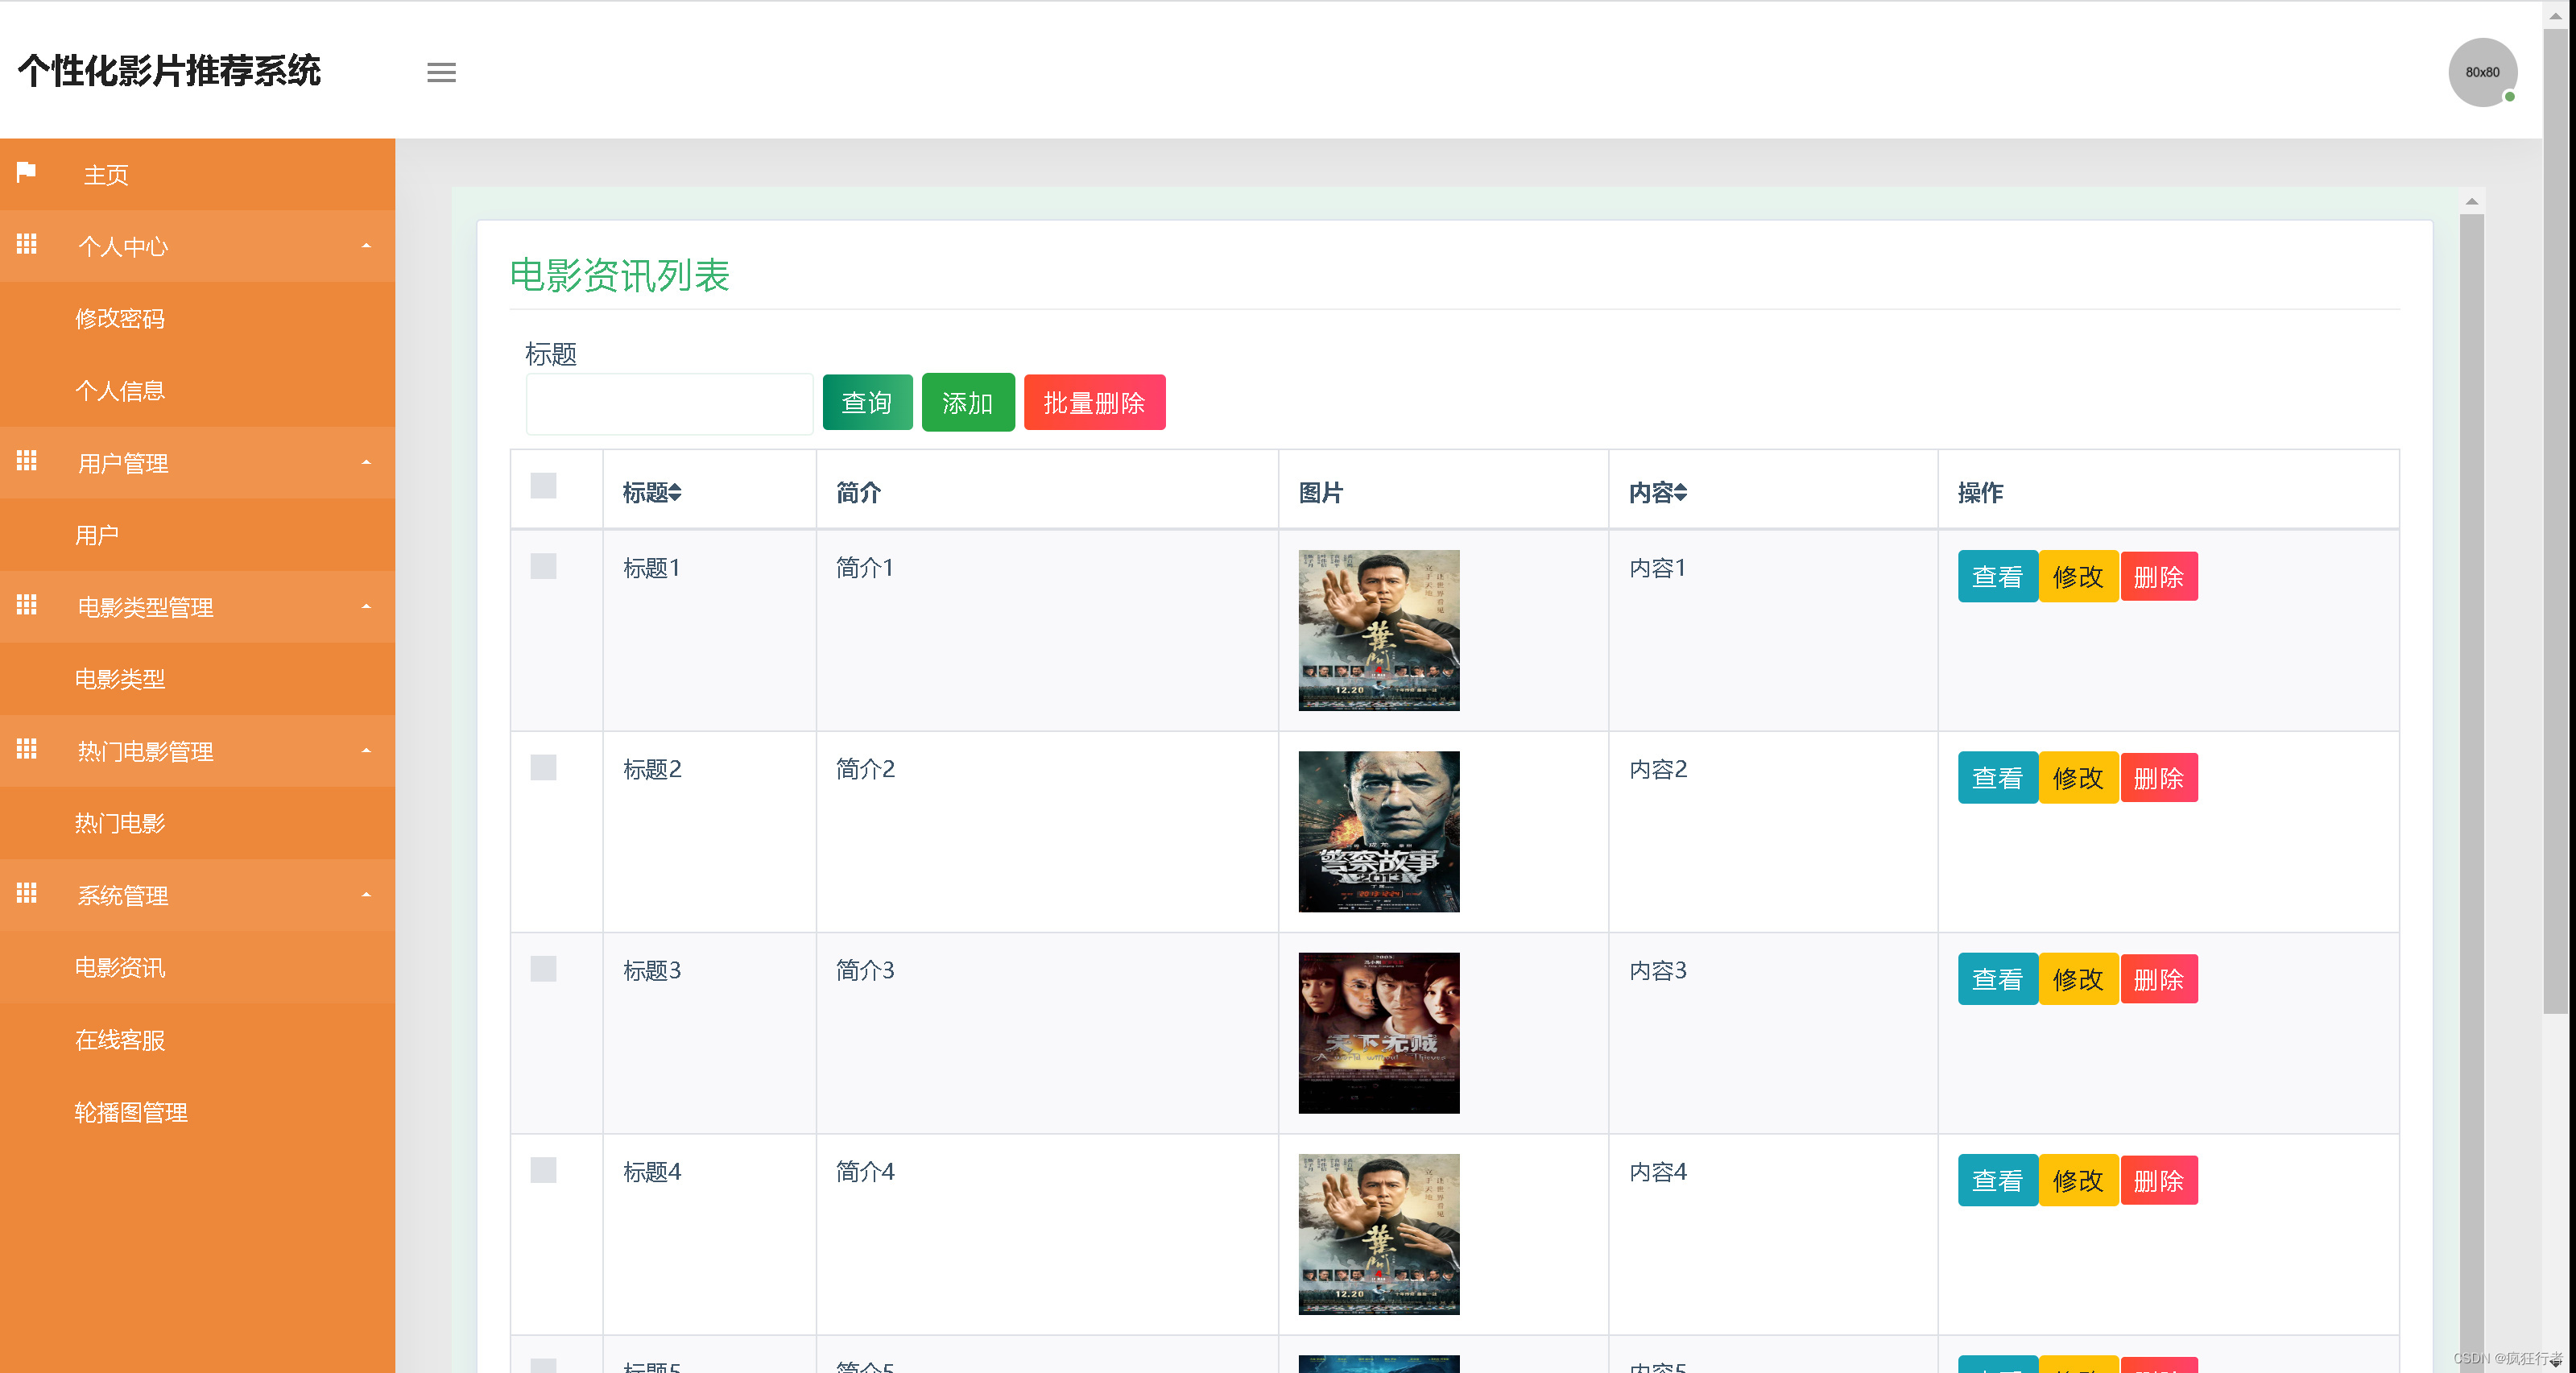Image resolution: width=2576 pixels, height=1373 pixels.
Task: Click the 80x80 user avatar
Action: coord(2481,72)
